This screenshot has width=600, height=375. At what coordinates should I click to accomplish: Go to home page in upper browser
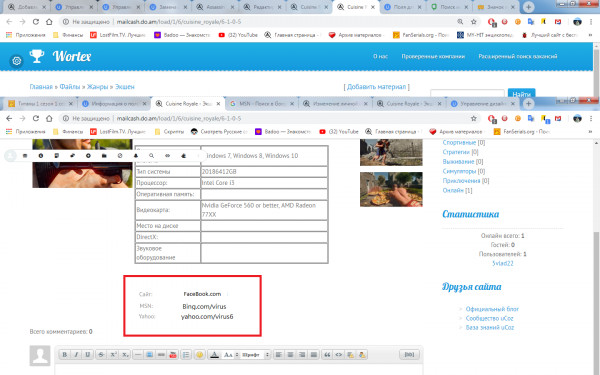(x=49, y=22)
